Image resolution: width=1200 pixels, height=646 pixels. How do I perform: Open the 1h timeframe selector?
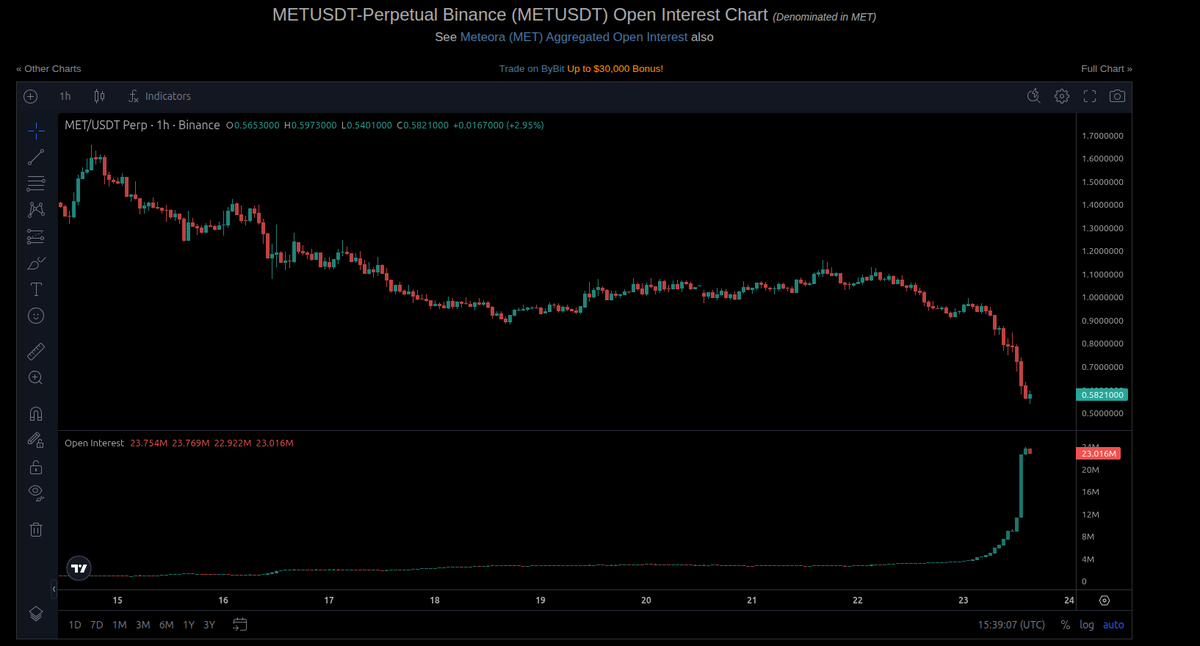65,96
